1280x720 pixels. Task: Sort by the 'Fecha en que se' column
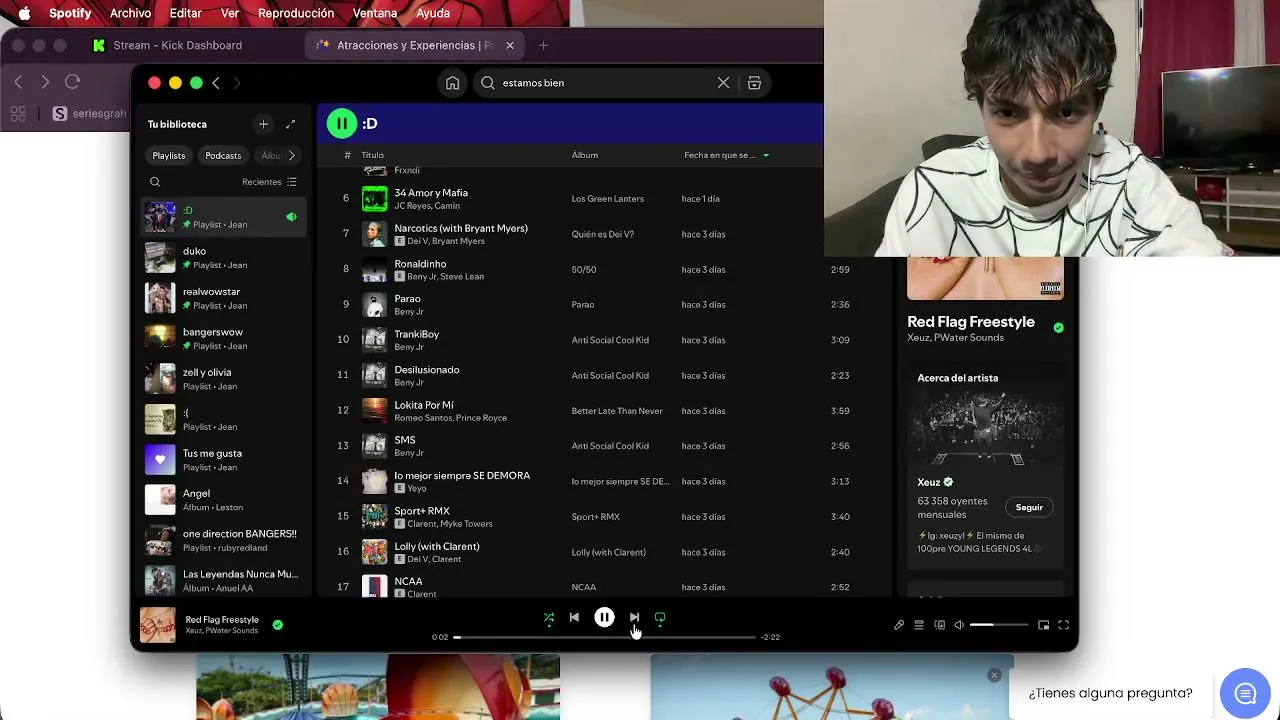click(x=726, y=155)
